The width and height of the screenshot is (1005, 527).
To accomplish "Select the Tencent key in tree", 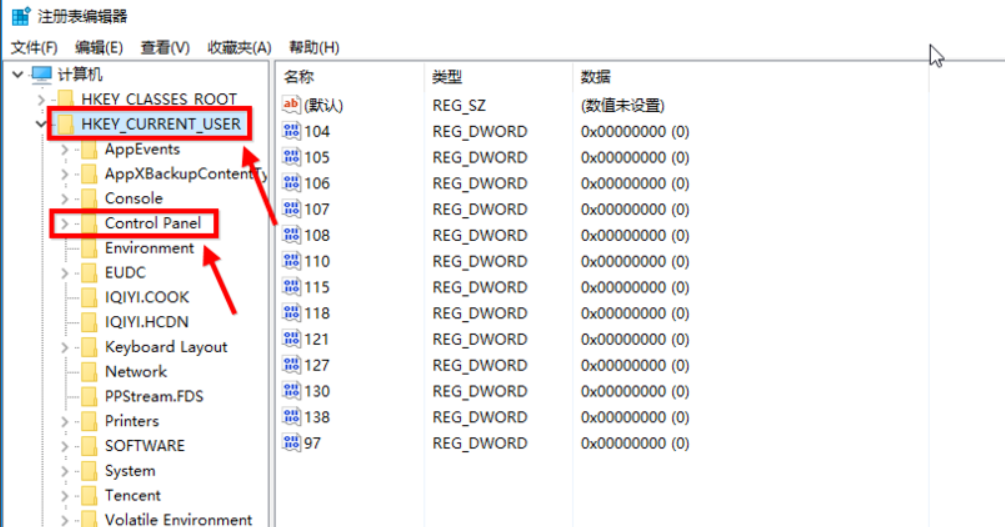I will coord(132,495).
